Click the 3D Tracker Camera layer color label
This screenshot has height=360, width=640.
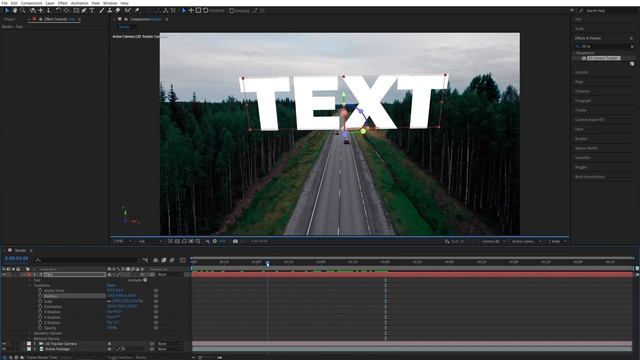tap(29, 344)
